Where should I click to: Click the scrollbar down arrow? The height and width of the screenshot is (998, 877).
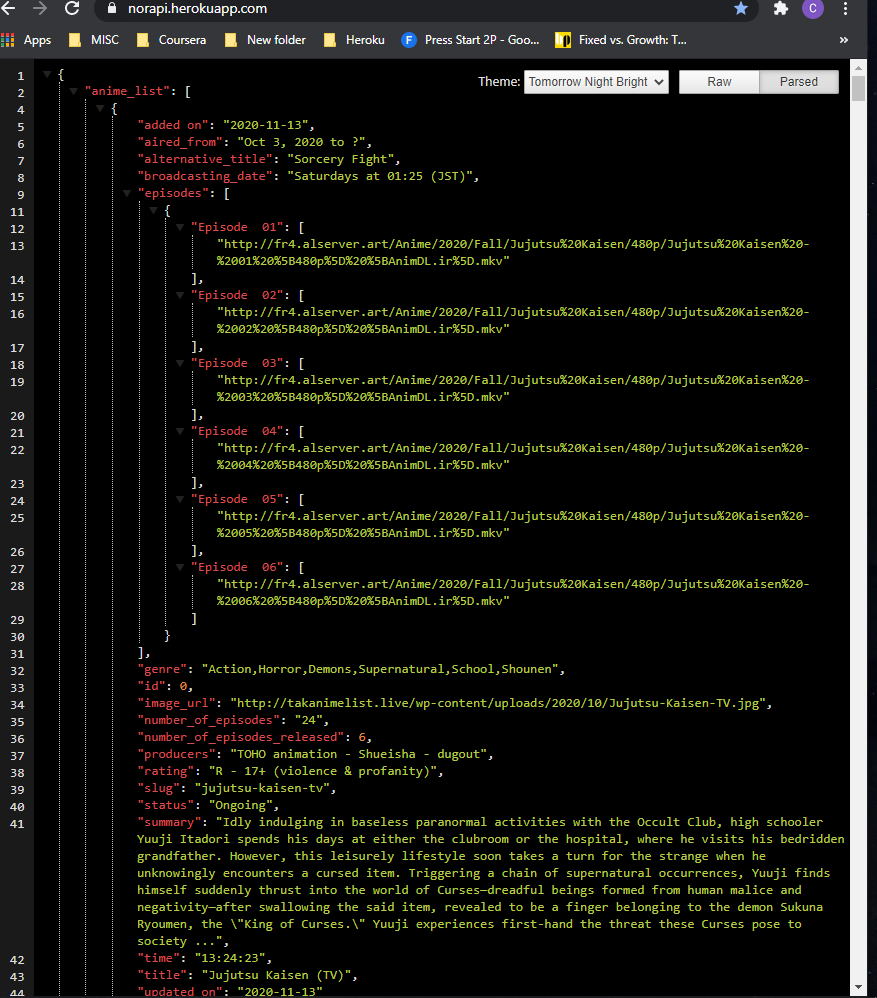click(x=859, y=988)
